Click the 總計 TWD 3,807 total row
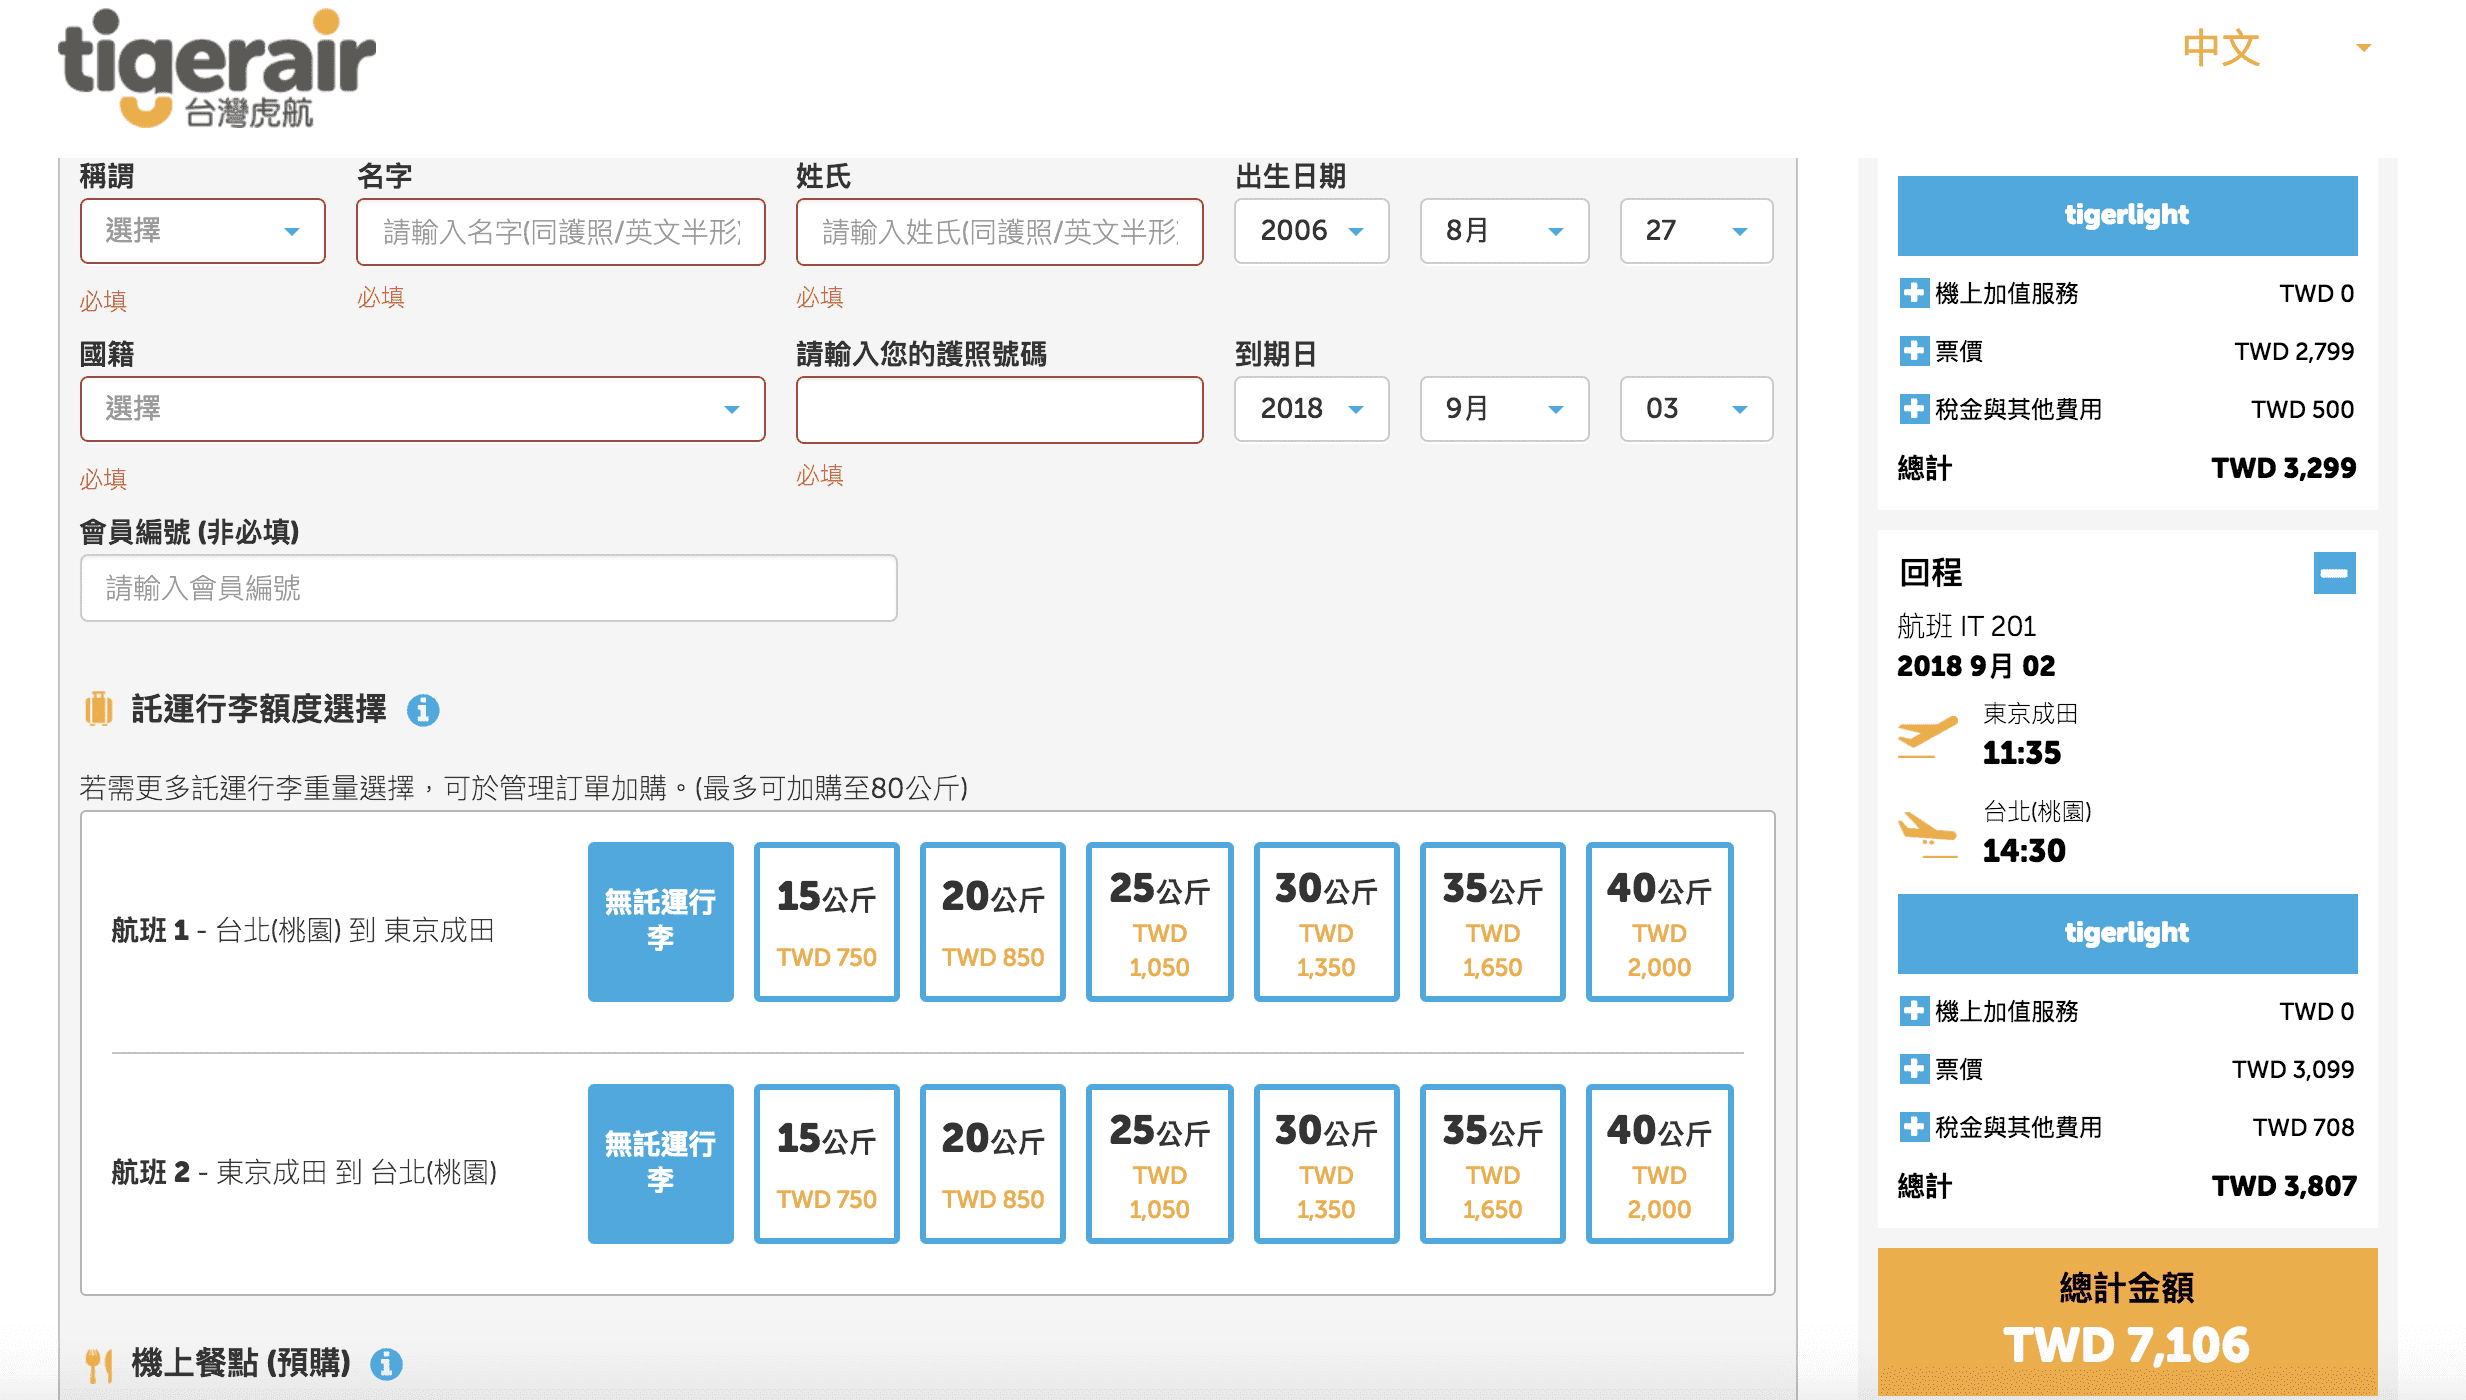 [x=2127, y=1186]
